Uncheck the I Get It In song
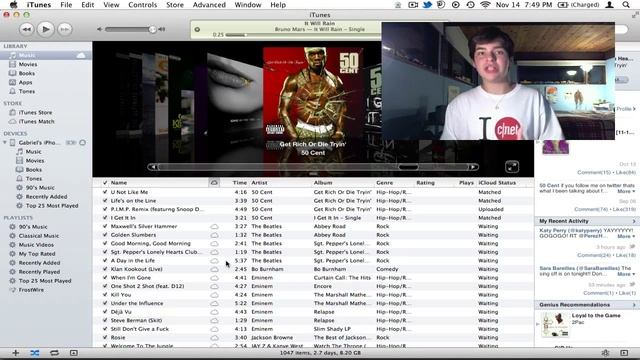The width and height of the screenshot is (640, 360). [x=105, y=218]
